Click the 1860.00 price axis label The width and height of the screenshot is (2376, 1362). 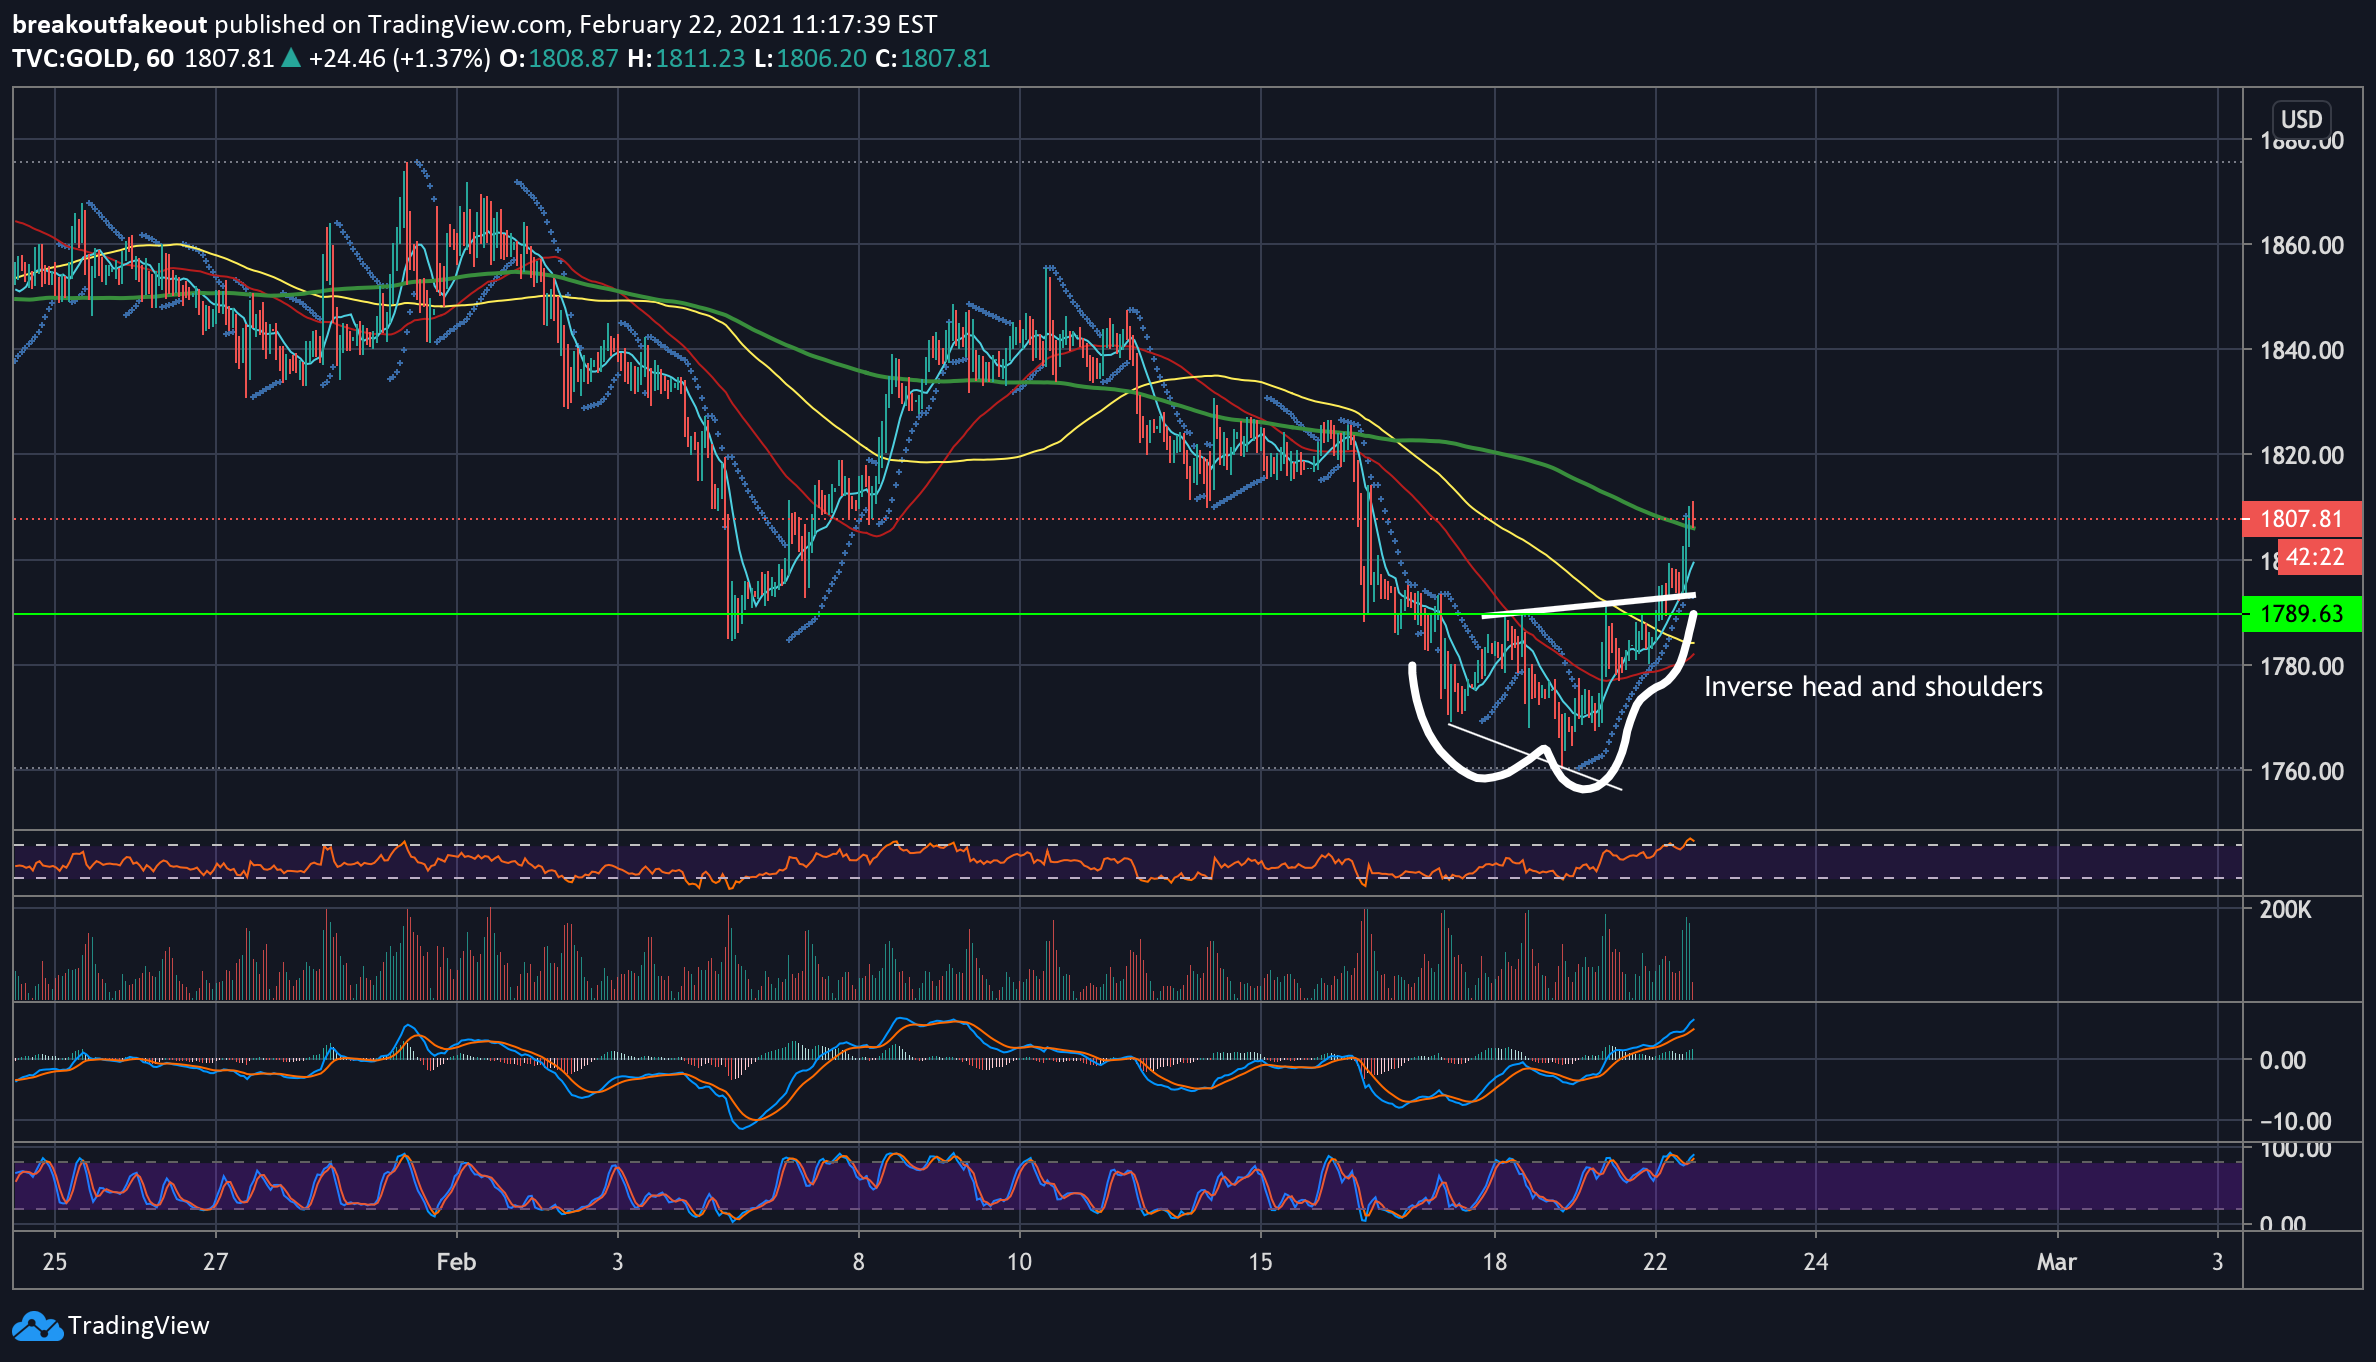tap(2302, 245)
